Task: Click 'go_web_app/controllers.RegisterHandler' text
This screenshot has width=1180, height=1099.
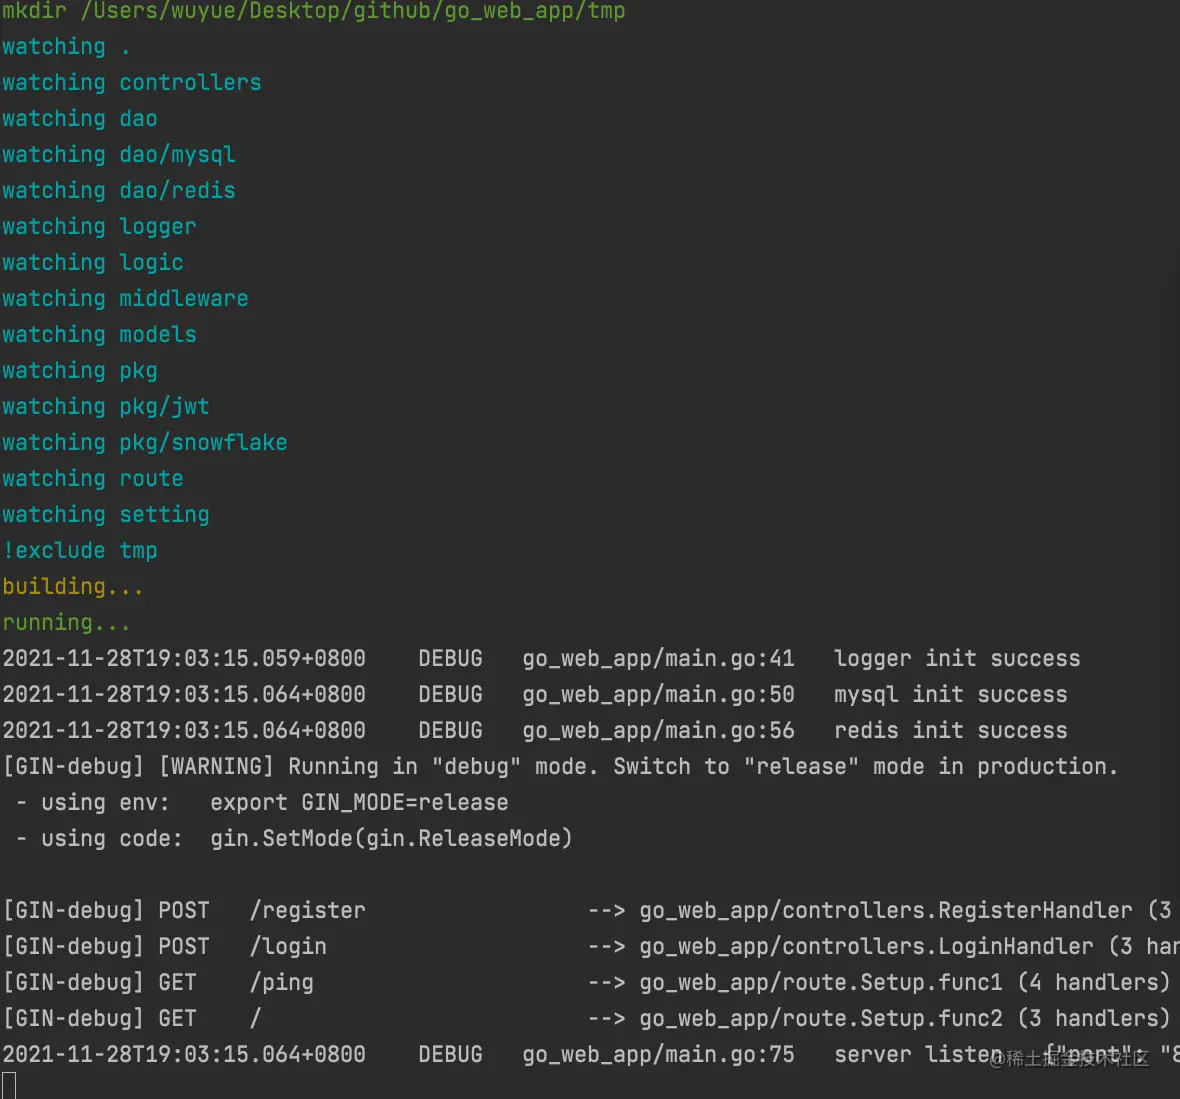Action: click(886, 911)
